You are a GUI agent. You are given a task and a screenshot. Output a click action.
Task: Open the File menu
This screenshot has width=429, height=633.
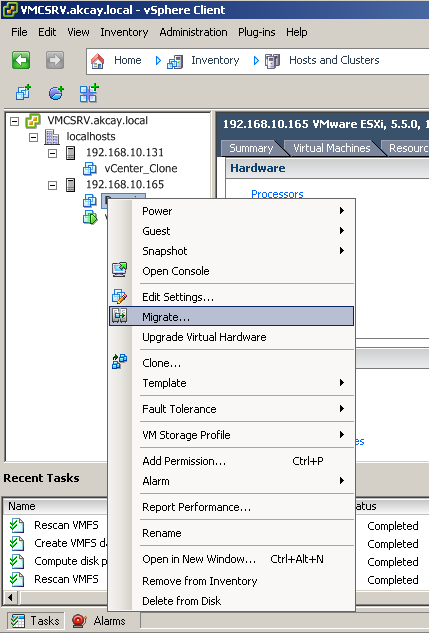click(x=19, y=32)
